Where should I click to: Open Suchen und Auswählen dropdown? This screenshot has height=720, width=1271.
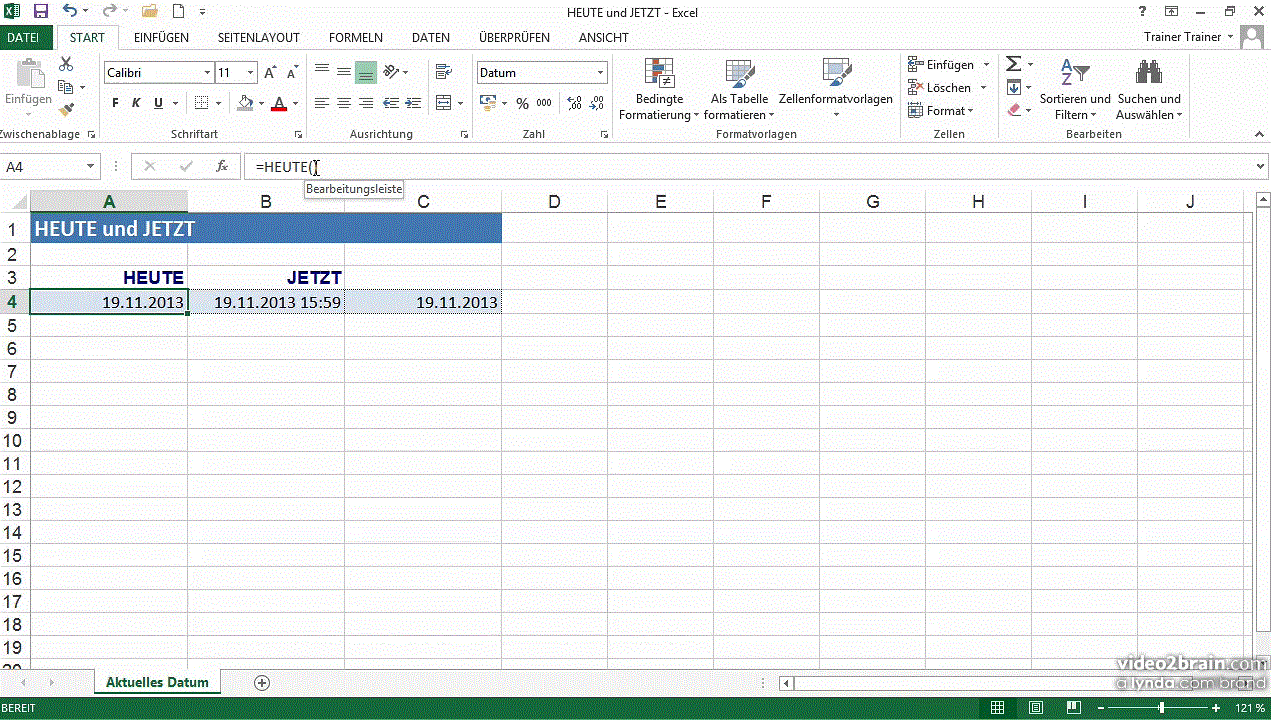(x=1149, y=90)
